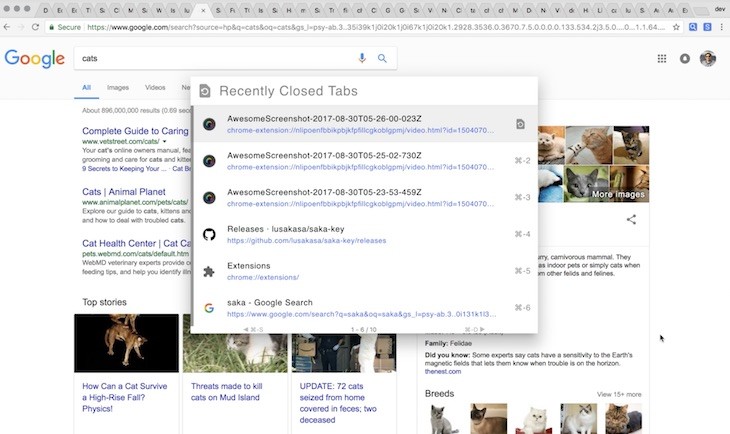The image size is (730, 434).
Task: Go back with the browser back arrow
Action: (7, 27)
